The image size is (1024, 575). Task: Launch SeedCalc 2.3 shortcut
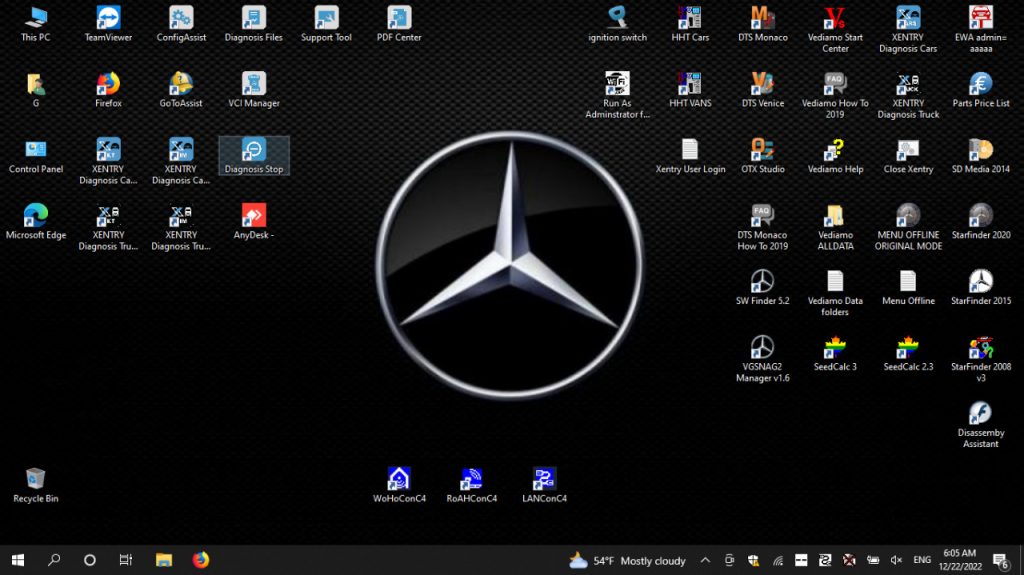coord(908,353)
